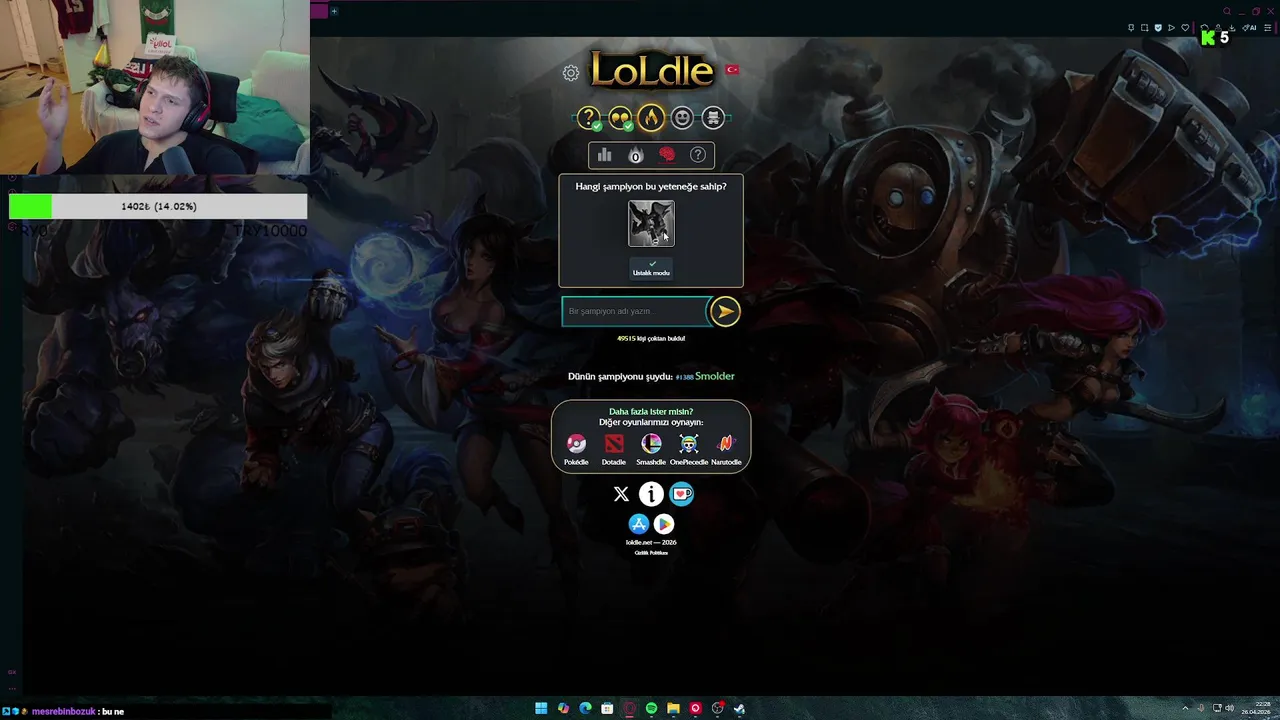Open Microsoft Edge from taskbar
1280x720 pixels.
585,708
